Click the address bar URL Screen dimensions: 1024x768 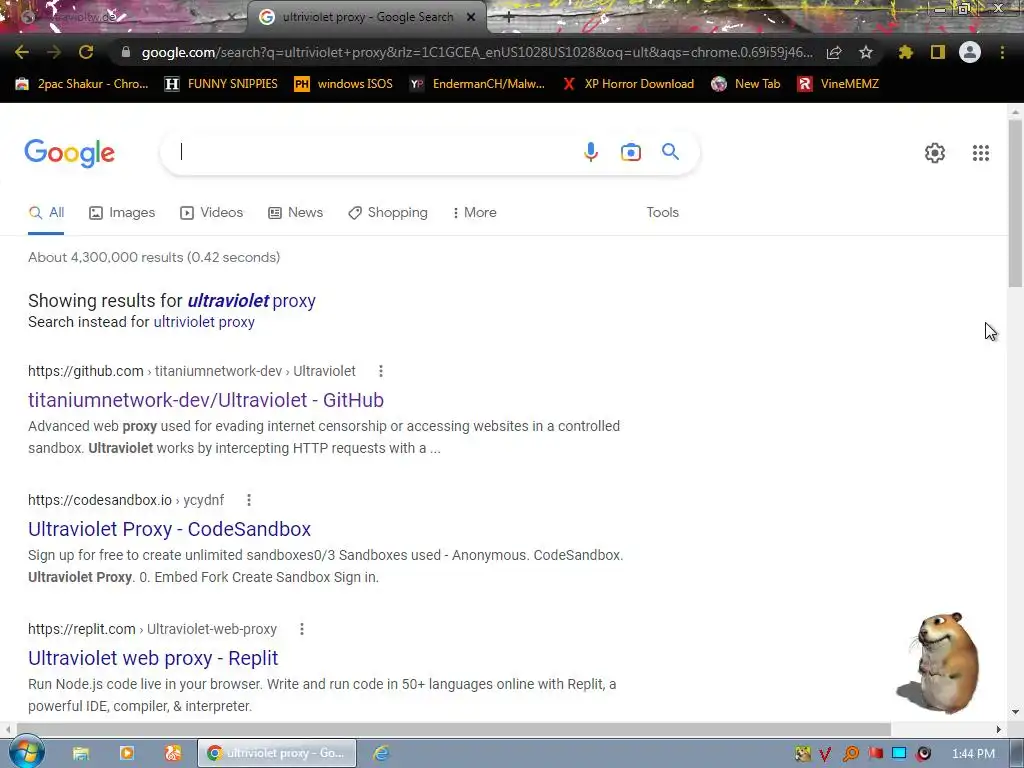(x=477, y=52)
